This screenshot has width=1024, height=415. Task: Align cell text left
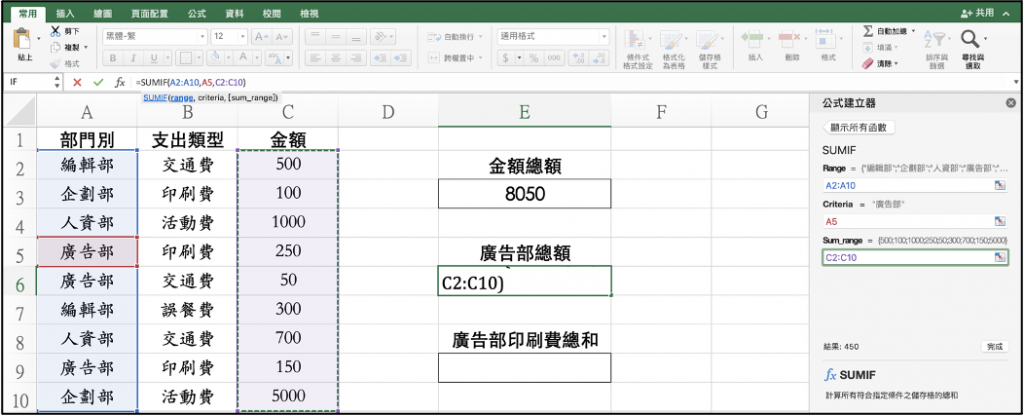tap(315, 58)
